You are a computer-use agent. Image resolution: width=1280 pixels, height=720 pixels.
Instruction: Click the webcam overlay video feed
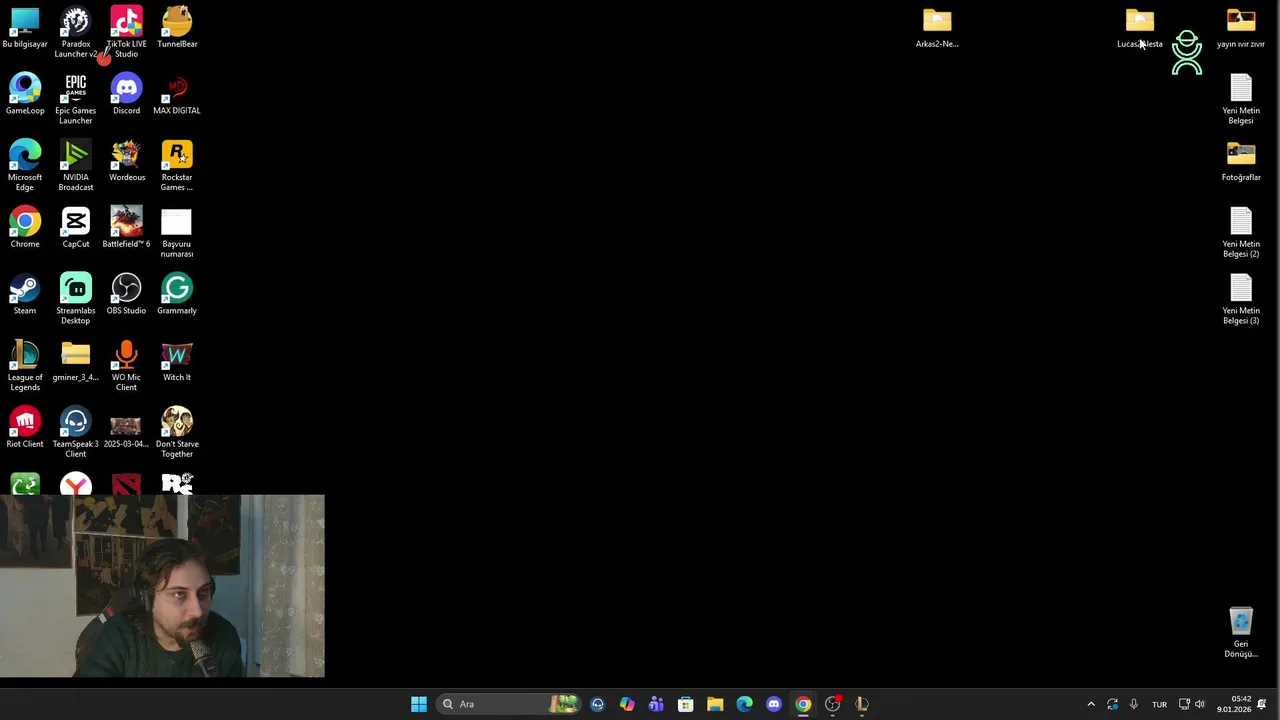162,586
